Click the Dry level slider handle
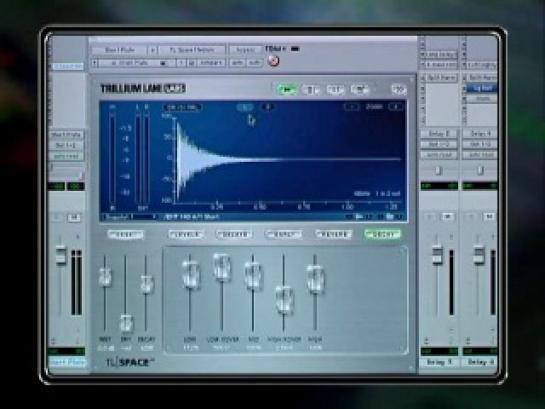The height and width of the screenshot is (409, 545). pos(126,323)
